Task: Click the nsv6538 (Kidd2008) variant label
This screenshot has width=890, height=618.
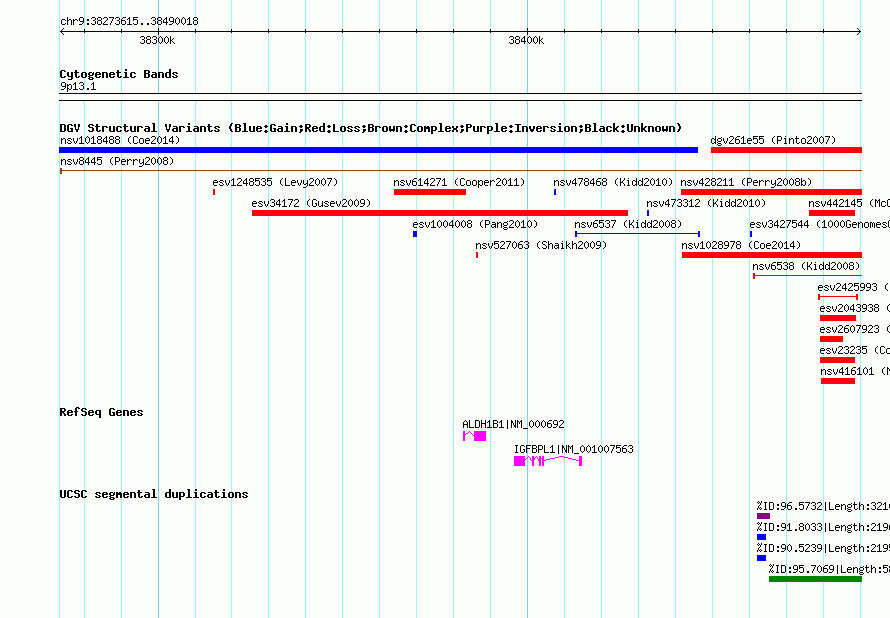Action: pos(806,266)
